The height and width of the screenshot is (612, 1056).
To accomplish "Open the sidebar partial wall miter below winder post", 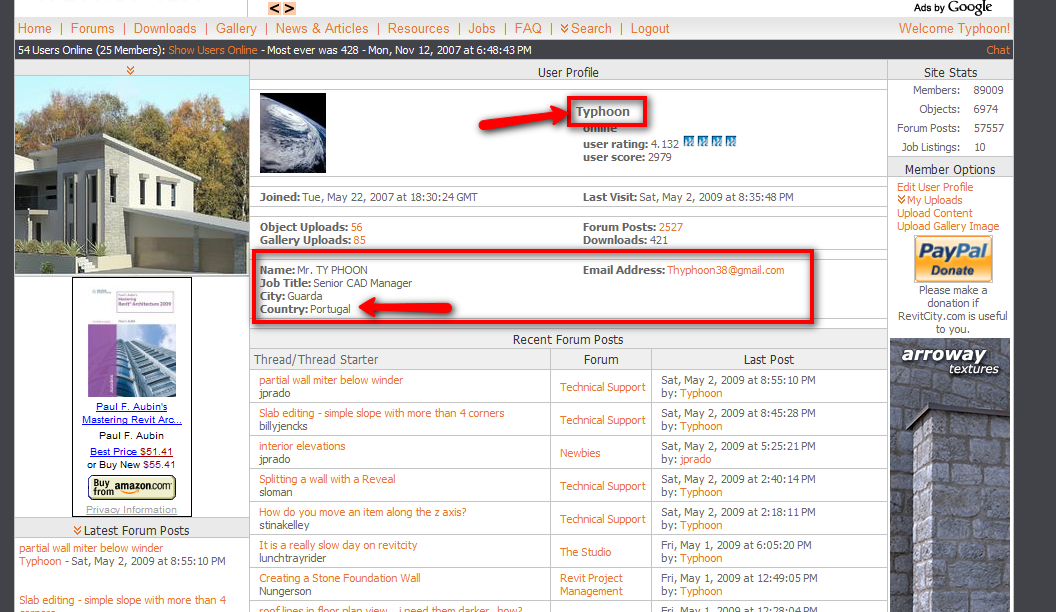I will tap(91, 548).
